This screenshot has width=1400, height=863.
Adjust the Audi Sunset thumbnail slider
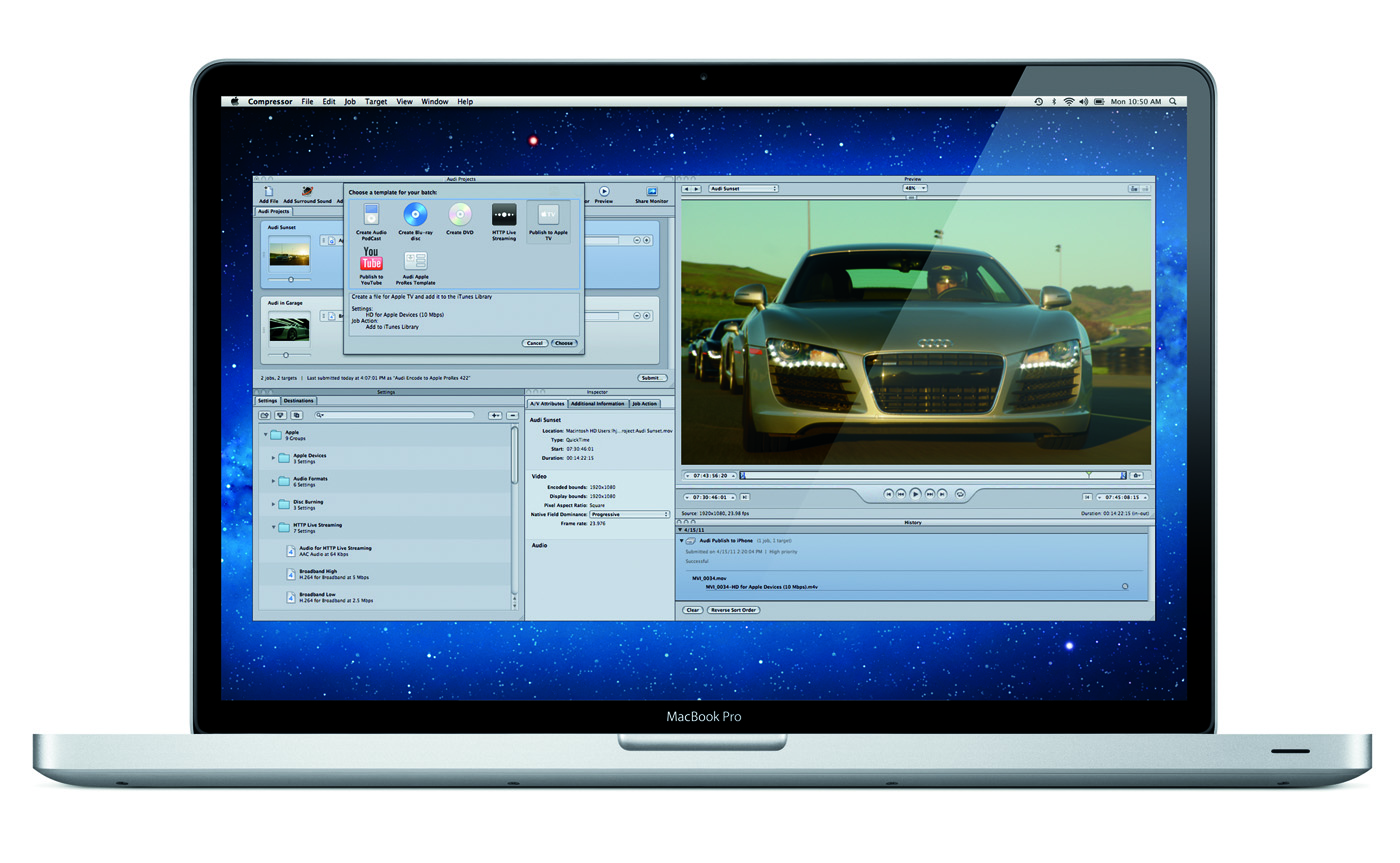pyautogui.click(x=291, y=279)
